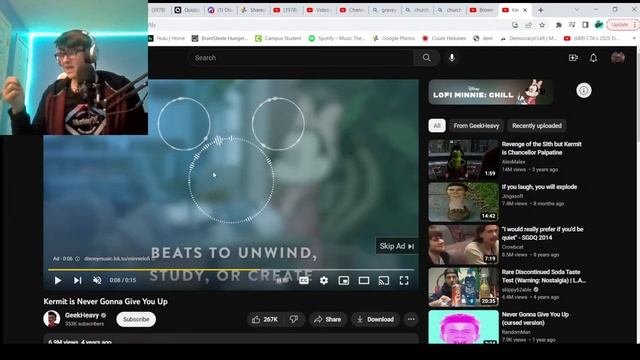Open the more actions ellipsis menu
Screen dimensions: 640x360
pos(411,320)
